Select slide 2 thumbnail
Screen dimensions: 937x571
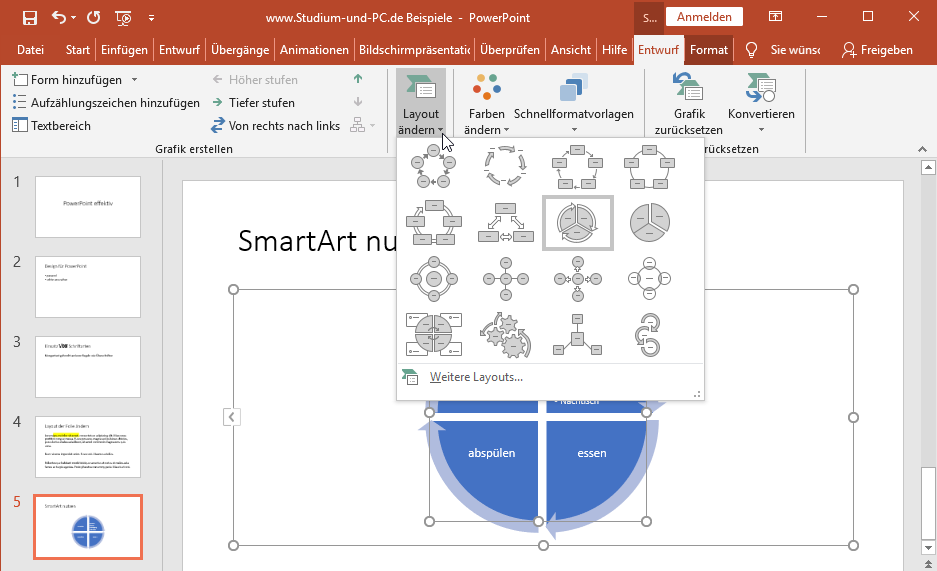click(x=88, y=287)
